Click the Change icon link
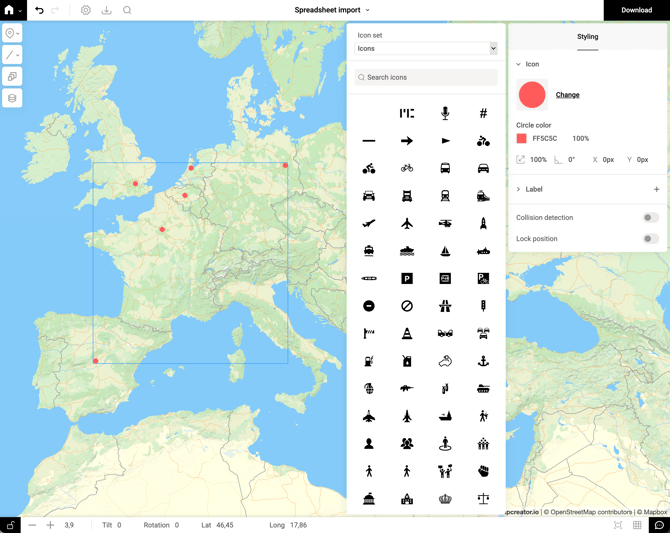Image resolution: width=670 pixels, height=533 pixels. click(567, 95)
